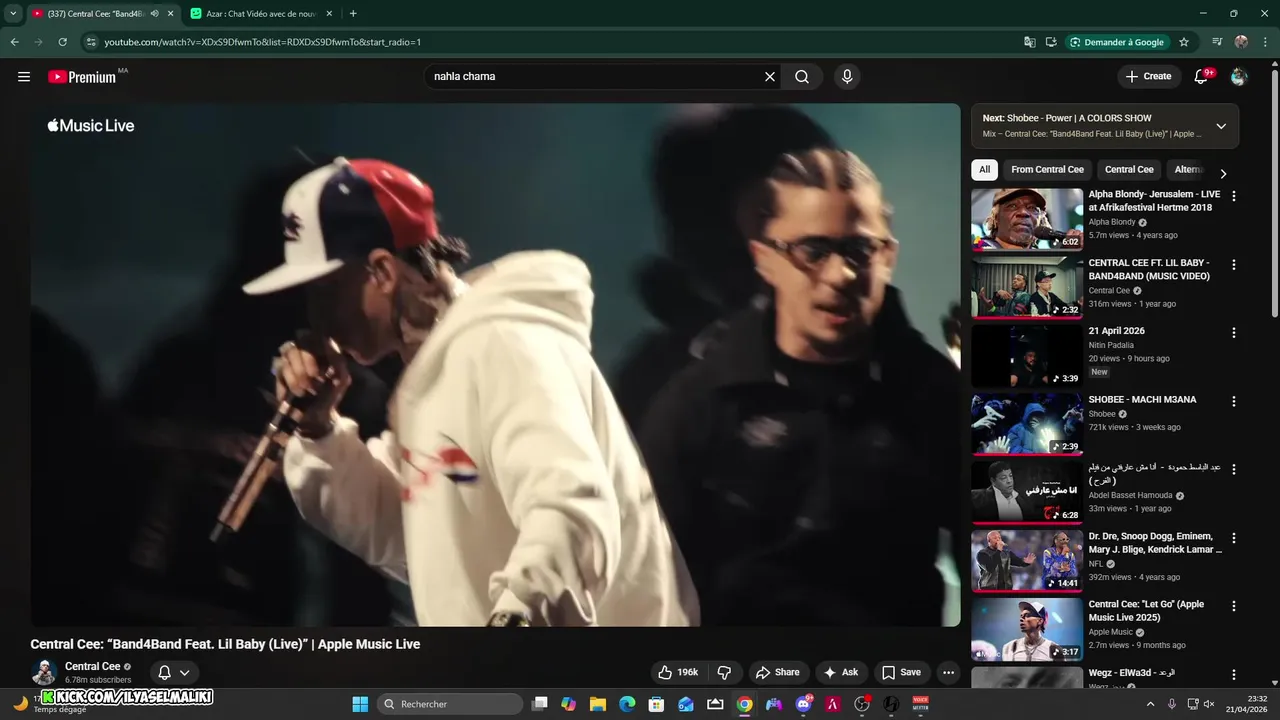Expand notification preferences chevron beside bell
Viewport: 1280px width, 720px height.
(184, 673)
